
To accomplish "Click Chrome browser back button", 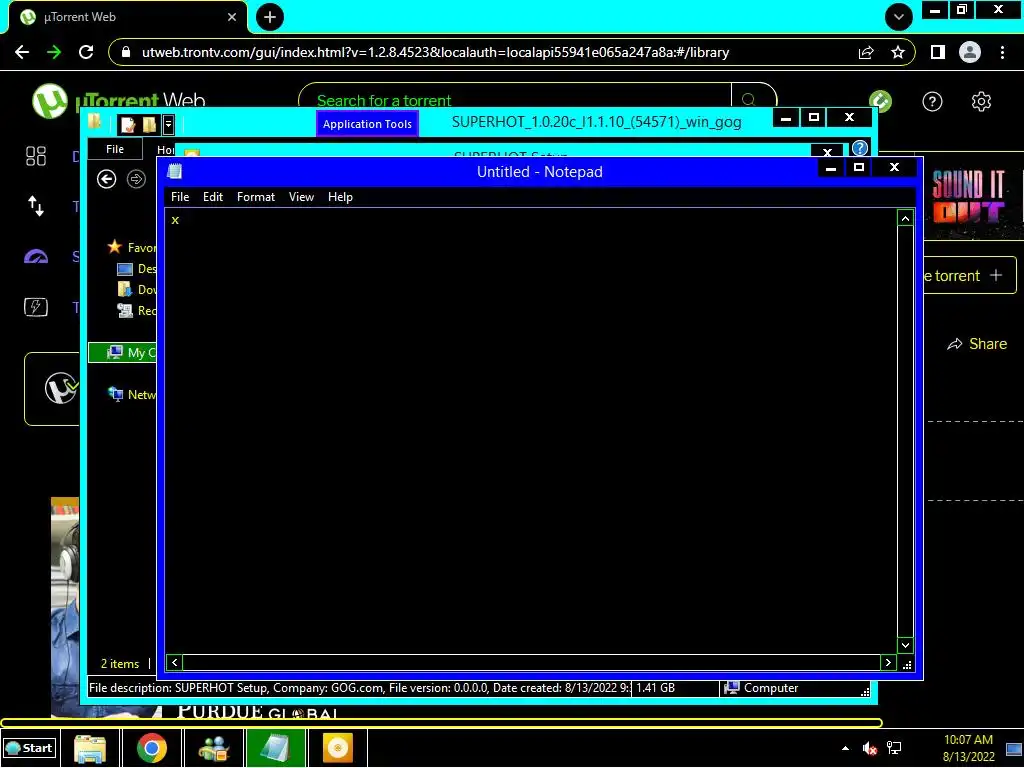I will (x=22, y=52).
